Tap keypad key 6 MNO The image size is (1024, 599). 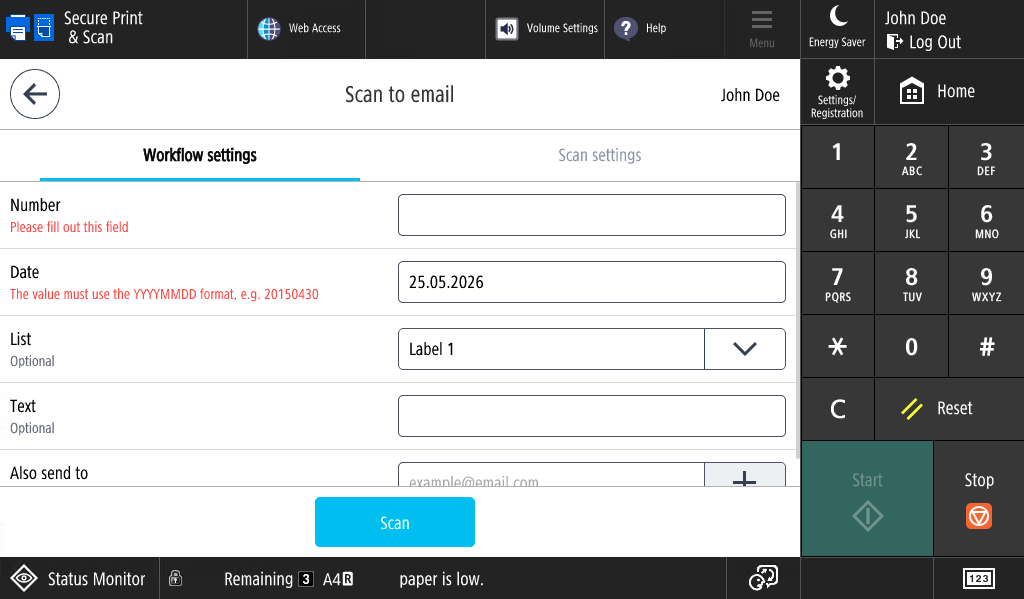pyautogui.click(x=986, y=220)
